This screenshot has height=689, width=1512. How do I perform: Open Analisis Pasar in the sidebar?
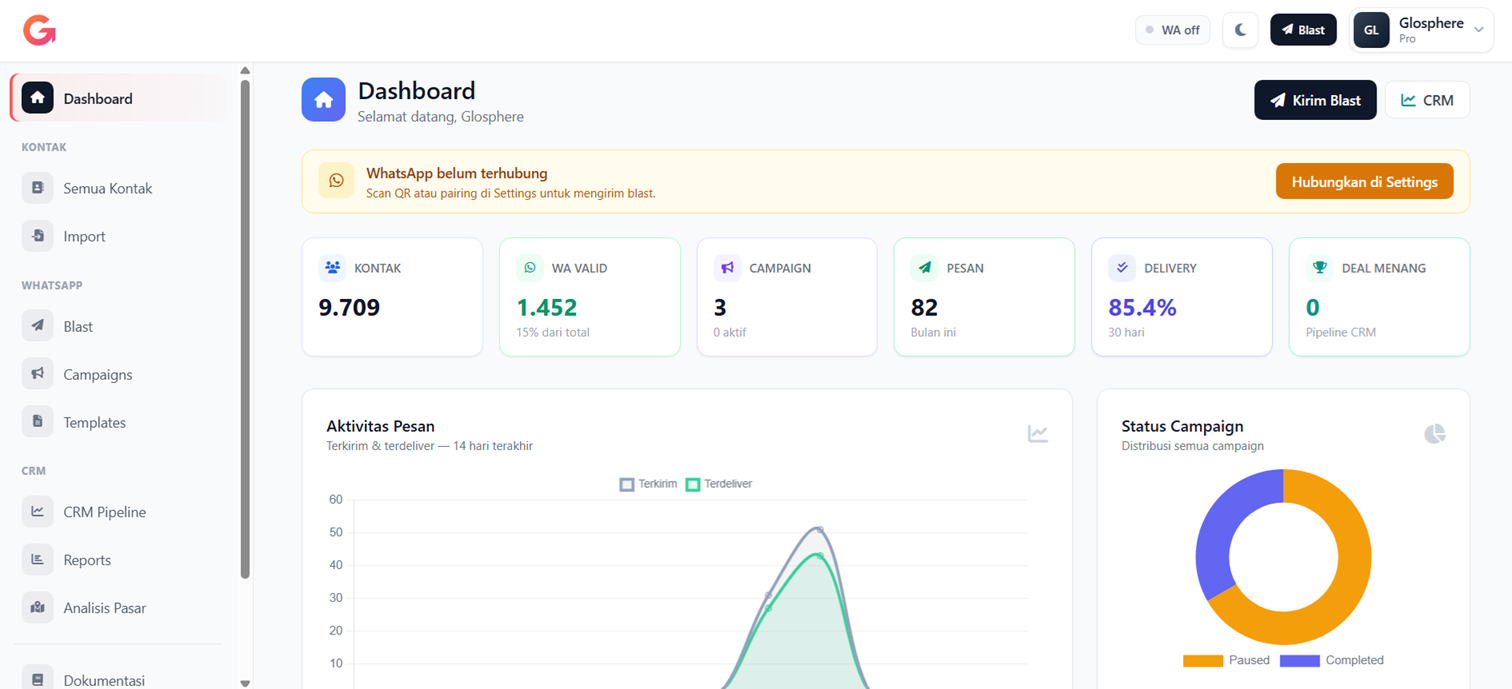click(x=118, y=608)
